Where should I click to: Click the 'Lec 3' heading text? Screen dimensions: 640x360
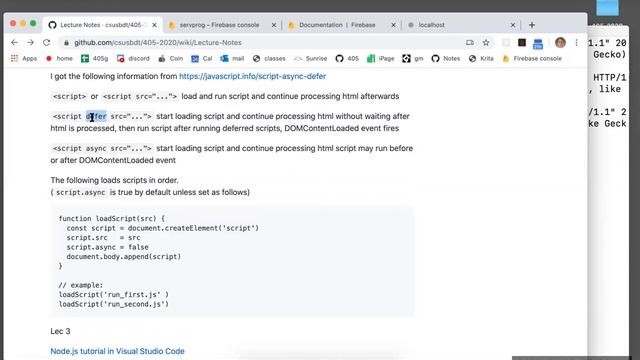pos(60,331)
